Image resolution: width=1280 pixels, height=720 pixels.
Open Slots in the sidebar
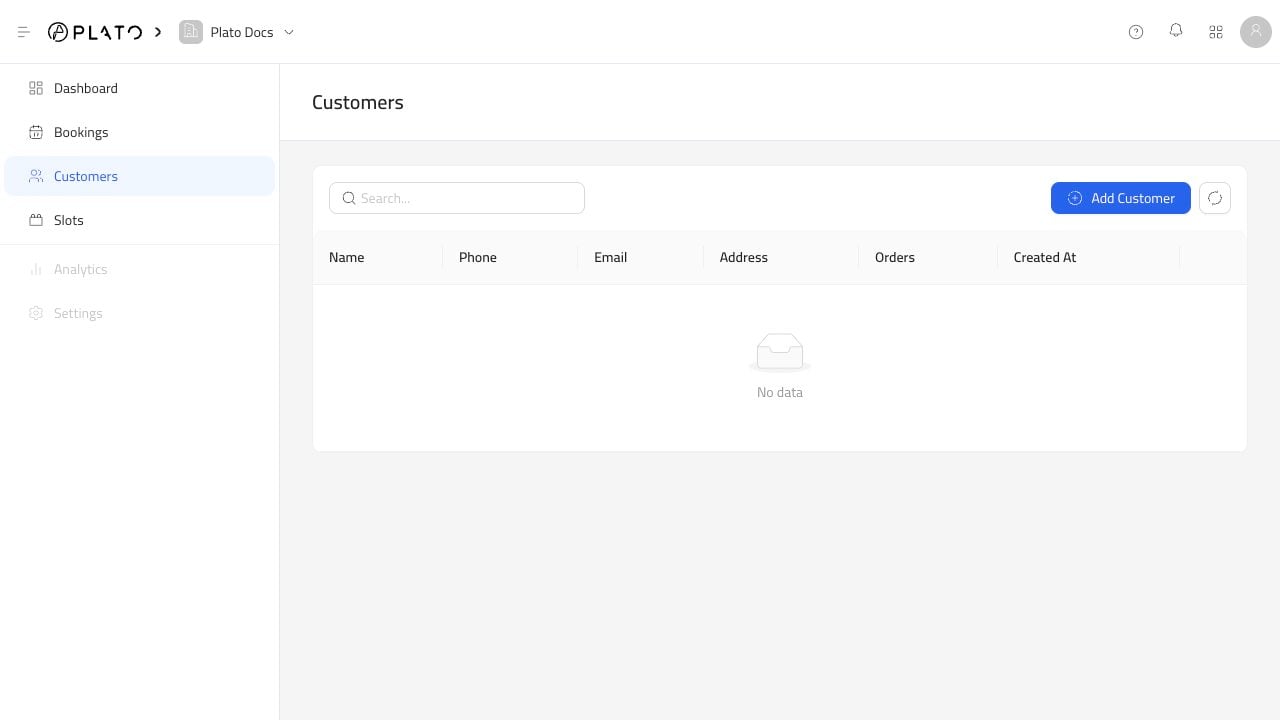(x=140, y=220)
